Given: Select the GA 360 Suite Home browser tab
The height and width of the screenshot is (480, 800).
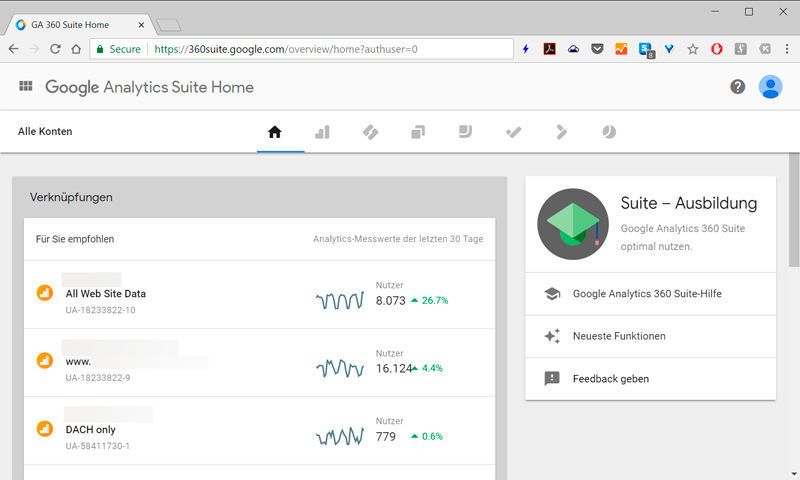Looking at the screenshot, I should coord(79,24).
